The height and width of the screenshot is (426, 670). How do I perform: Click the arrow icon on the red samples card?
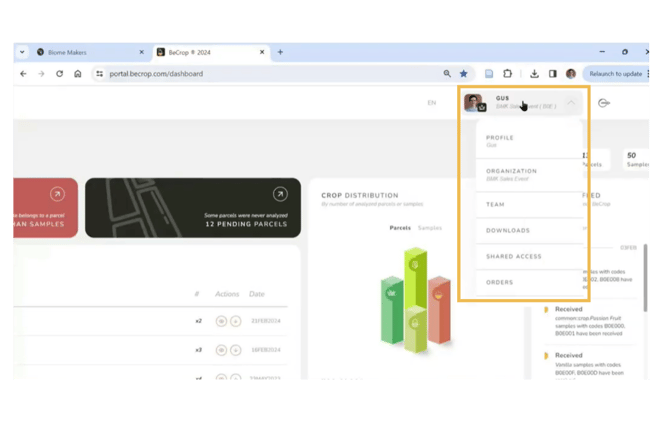(57, 194)
